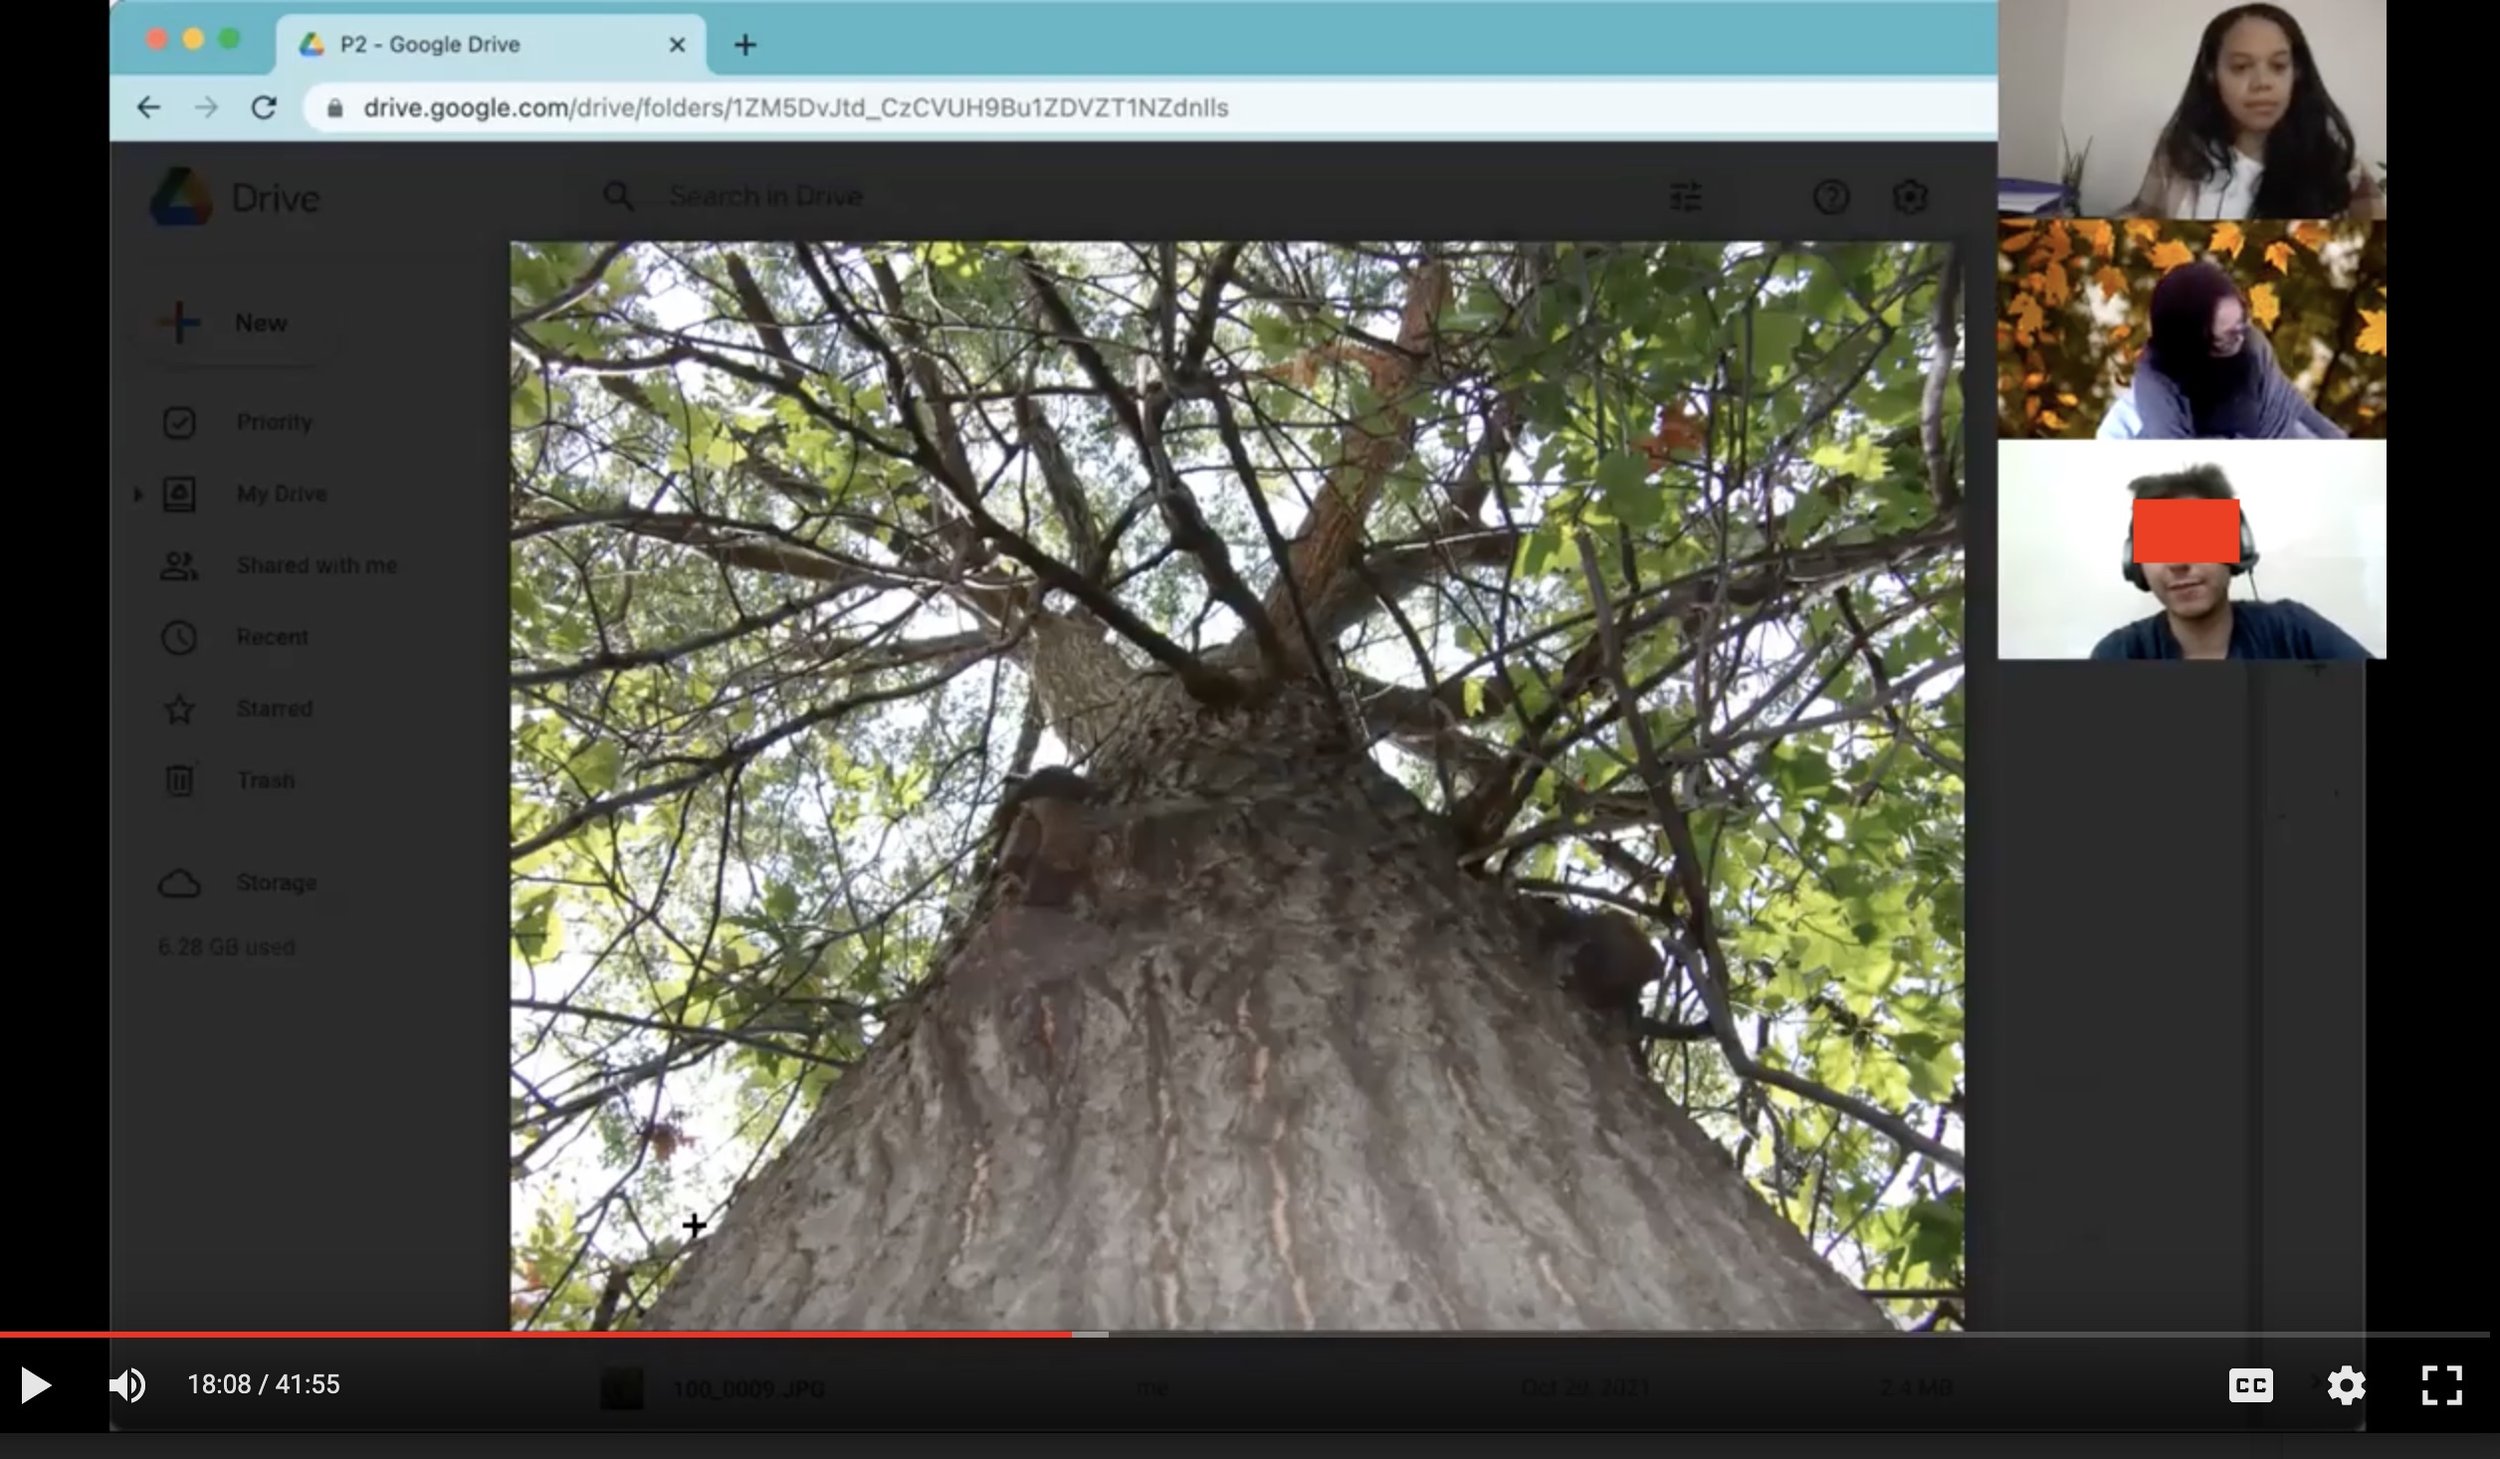
Task: Click the browser lock icon
Action: pos(336,108)
